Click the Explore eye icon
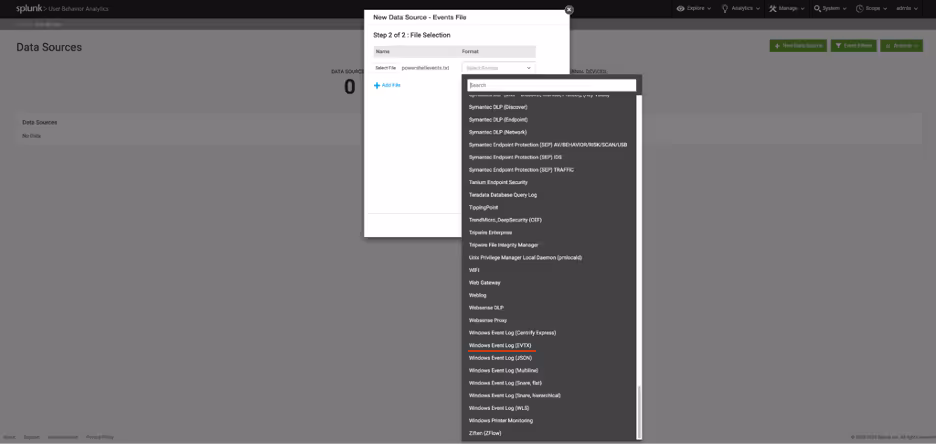This screenshot has height=444, width=936. point(681,8)
